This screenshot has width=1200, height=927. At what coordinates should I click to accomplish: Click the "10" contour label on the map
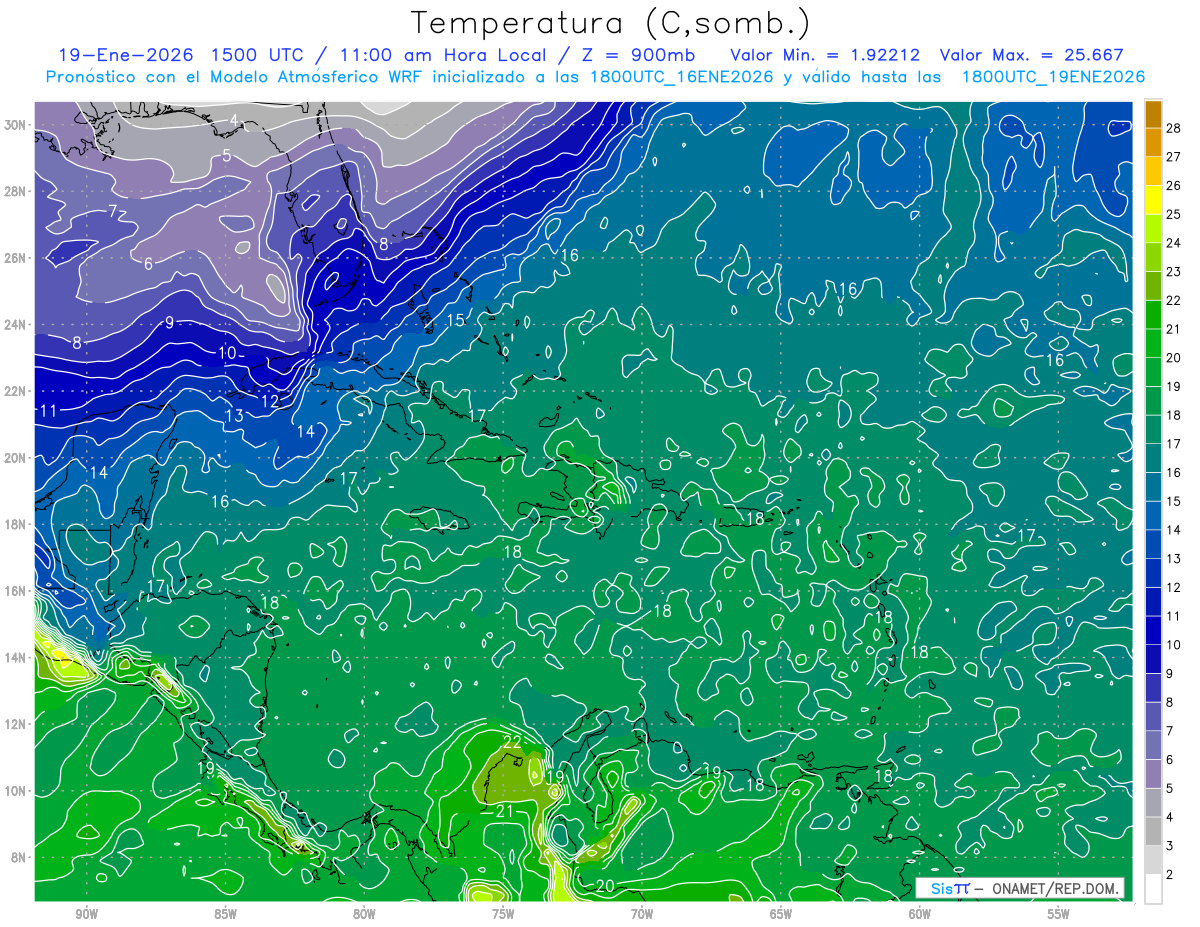227,353
